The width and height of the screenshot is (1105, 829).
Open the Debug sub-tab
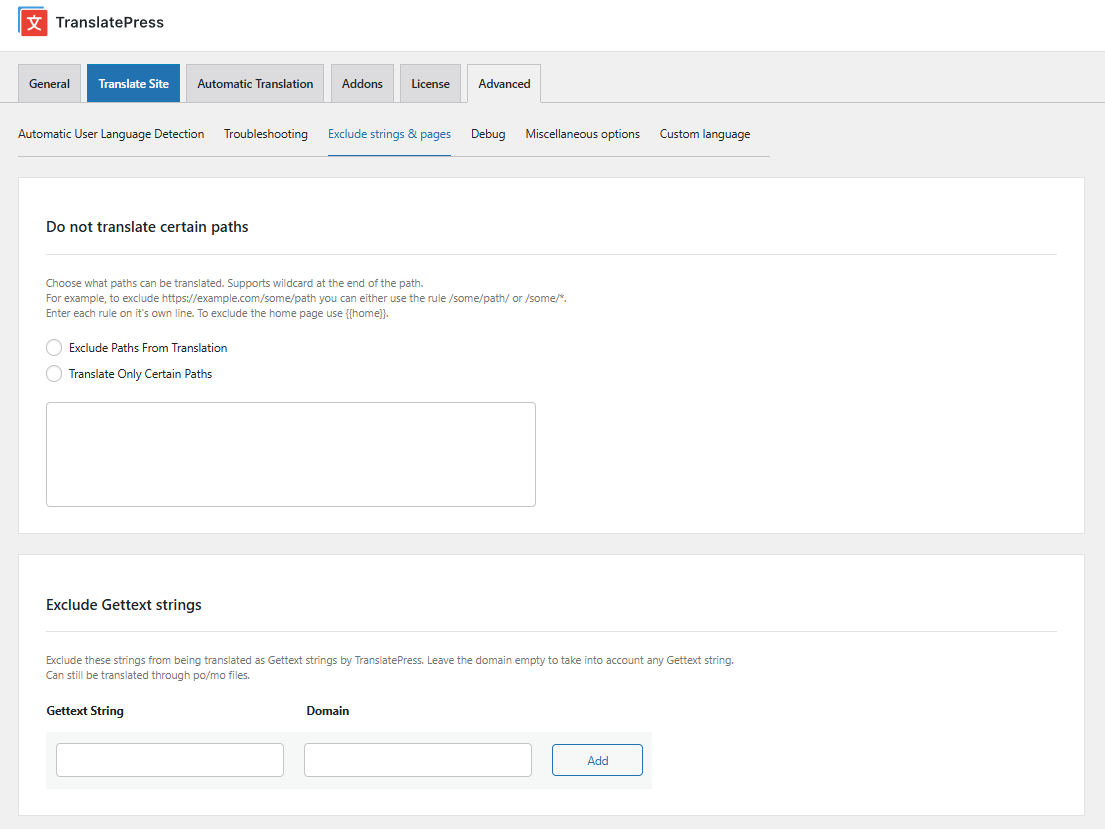tap(488, 134)
